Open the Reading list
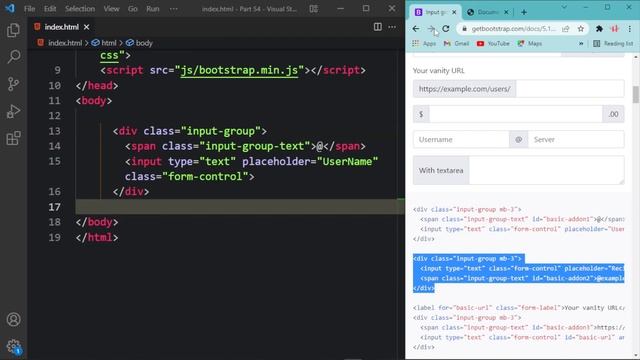Image resolution: width=640 pixels, height=360 pixels. click(613, 43)
